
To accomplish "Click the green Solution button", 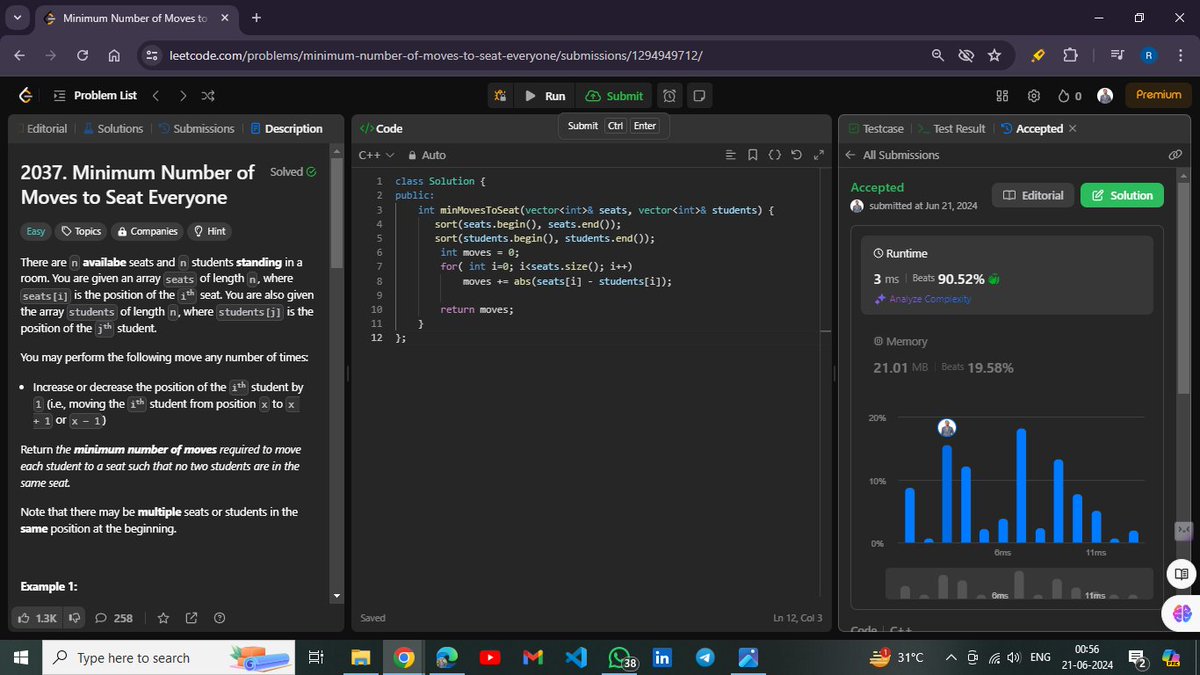I will tap(1121, 195).
